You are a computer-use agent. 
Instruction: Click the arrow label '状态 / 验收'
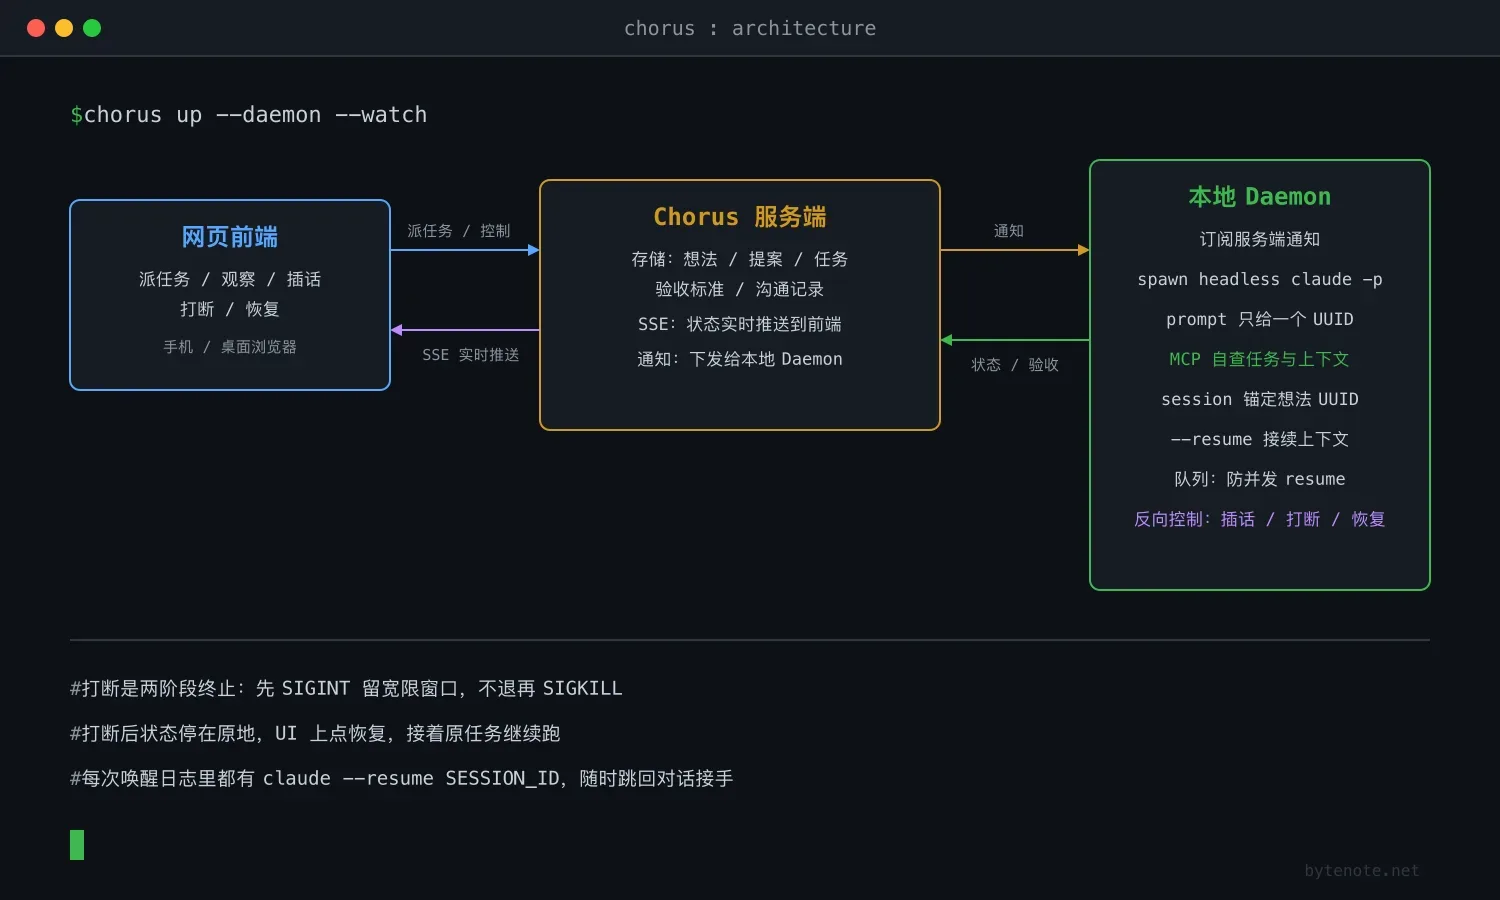1015,365
